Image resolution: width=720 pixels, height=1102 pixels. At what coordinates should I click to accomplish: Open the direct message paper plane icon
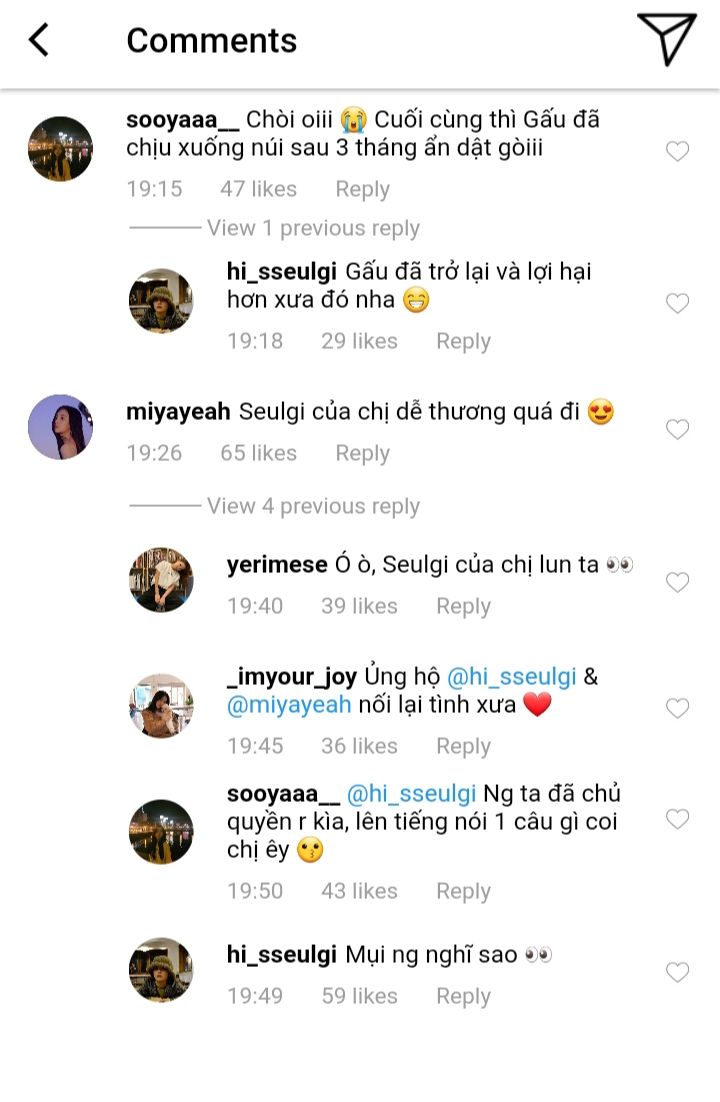(x=666, y=40)
